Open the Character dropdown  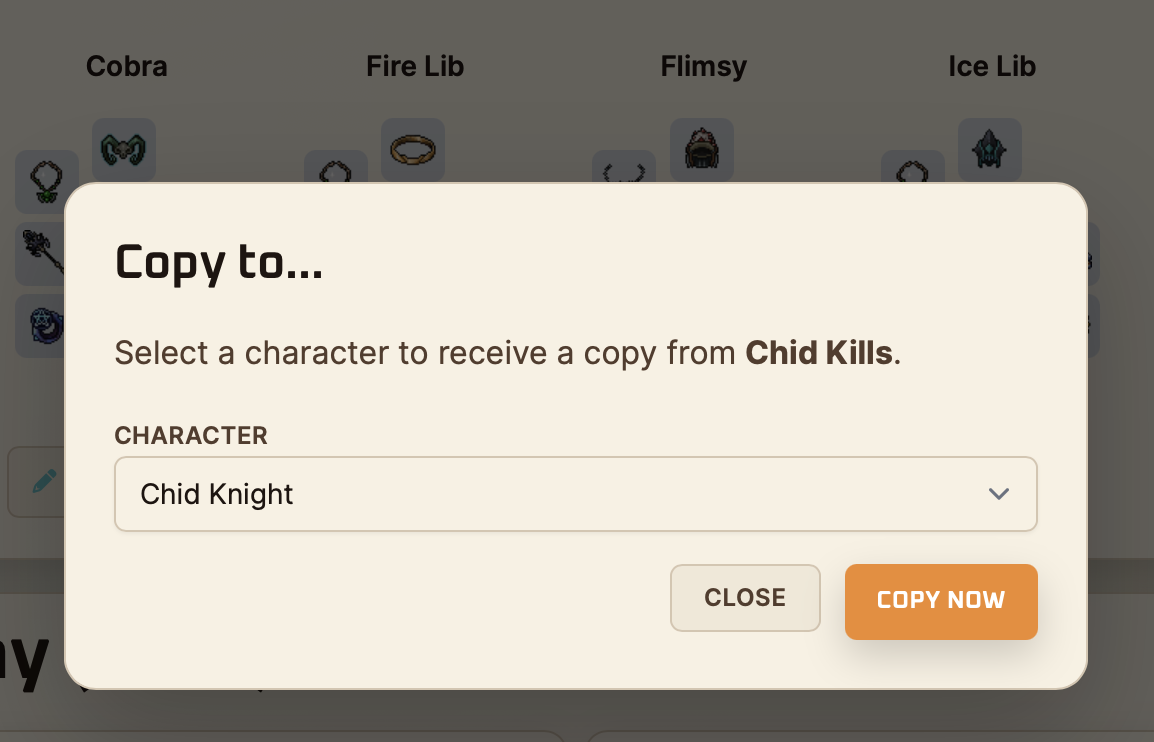point(575,494)
